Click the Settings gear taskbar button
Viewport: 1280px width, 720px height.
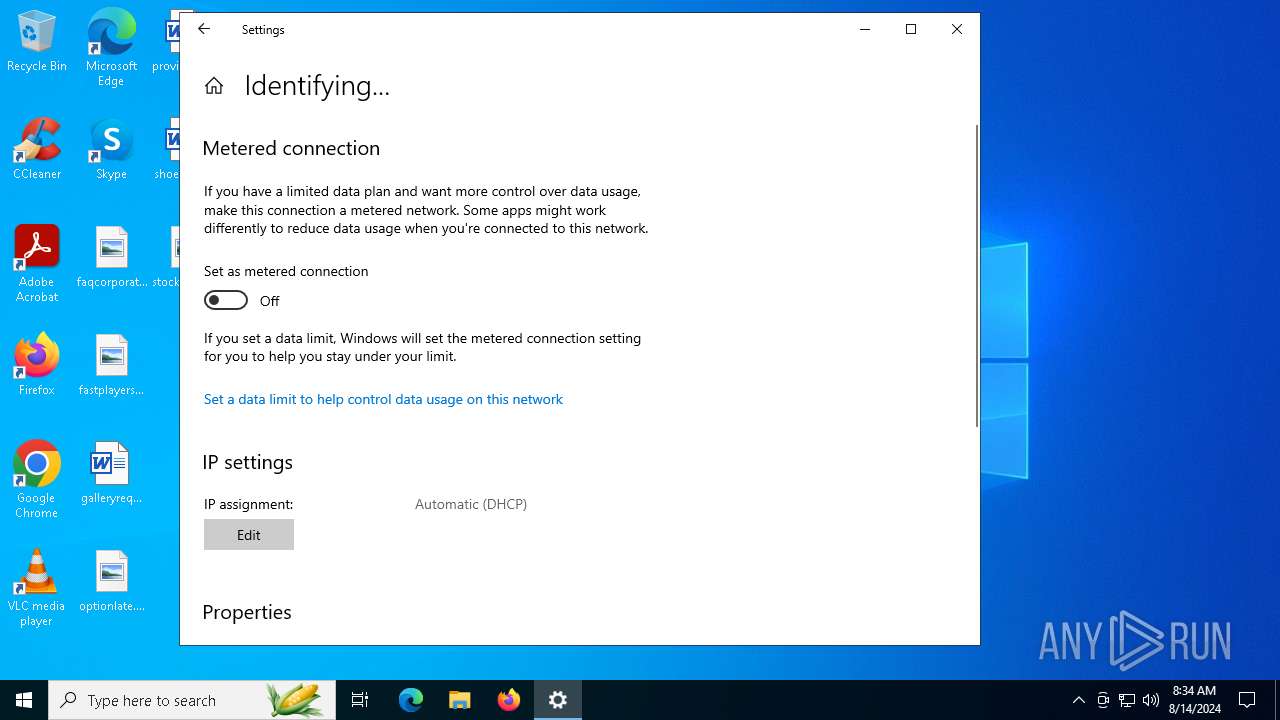(x=558, y=700)
